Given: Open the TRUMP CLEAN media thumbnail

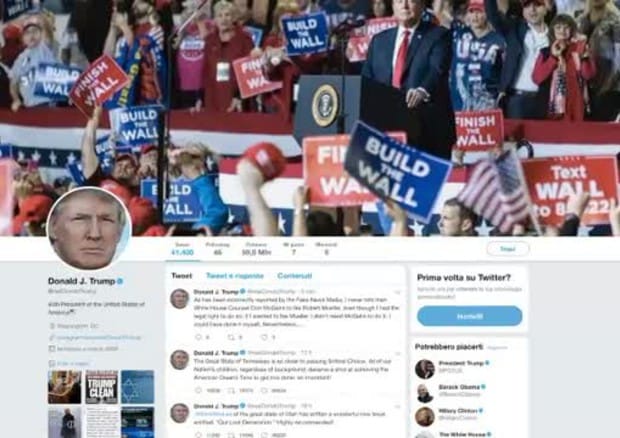Looking at the screenshot, I should [102, 387].
